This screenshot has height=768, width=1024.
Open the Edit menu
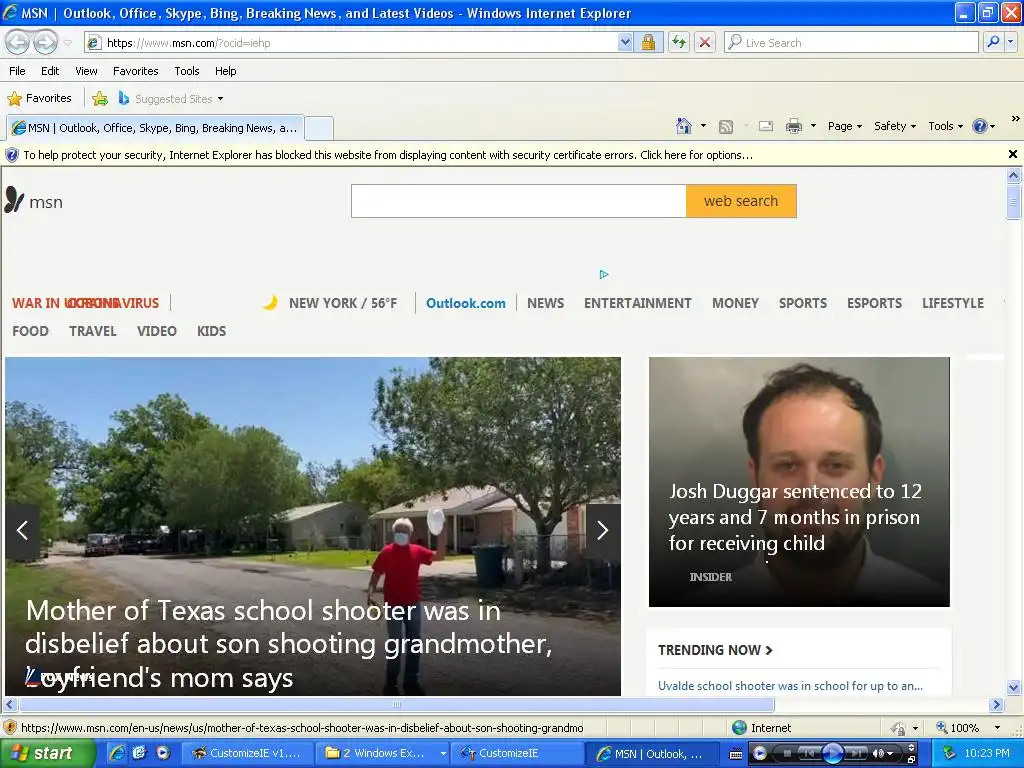click(x=50, y=71)
